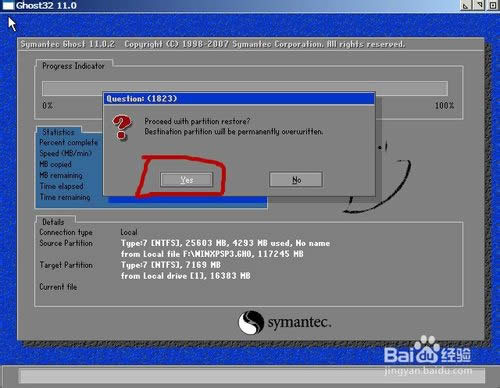Viewport: 500px width, 388px height.
Task: Click the Symantec yin-yang logo
Action: point(251,322)
